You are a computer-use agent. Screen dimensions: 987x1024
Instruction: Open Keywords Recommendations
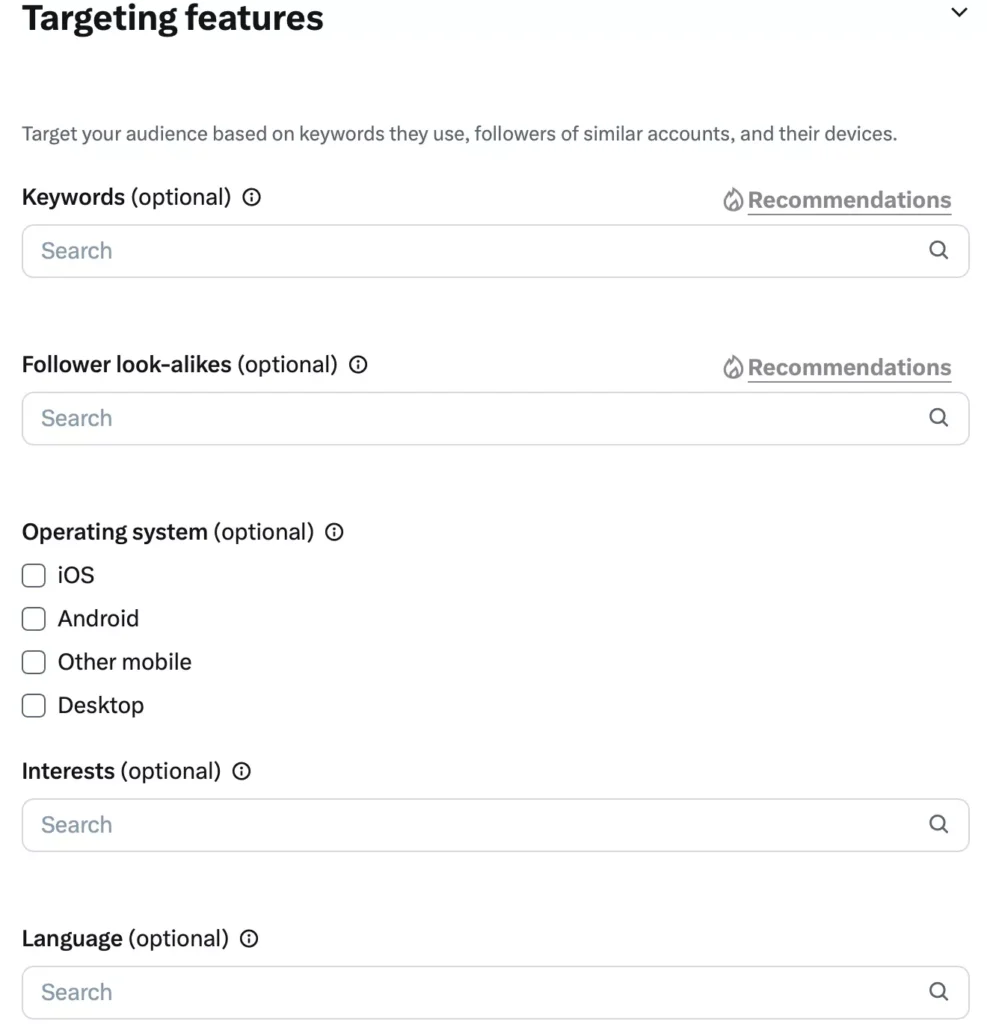point(849,199)
